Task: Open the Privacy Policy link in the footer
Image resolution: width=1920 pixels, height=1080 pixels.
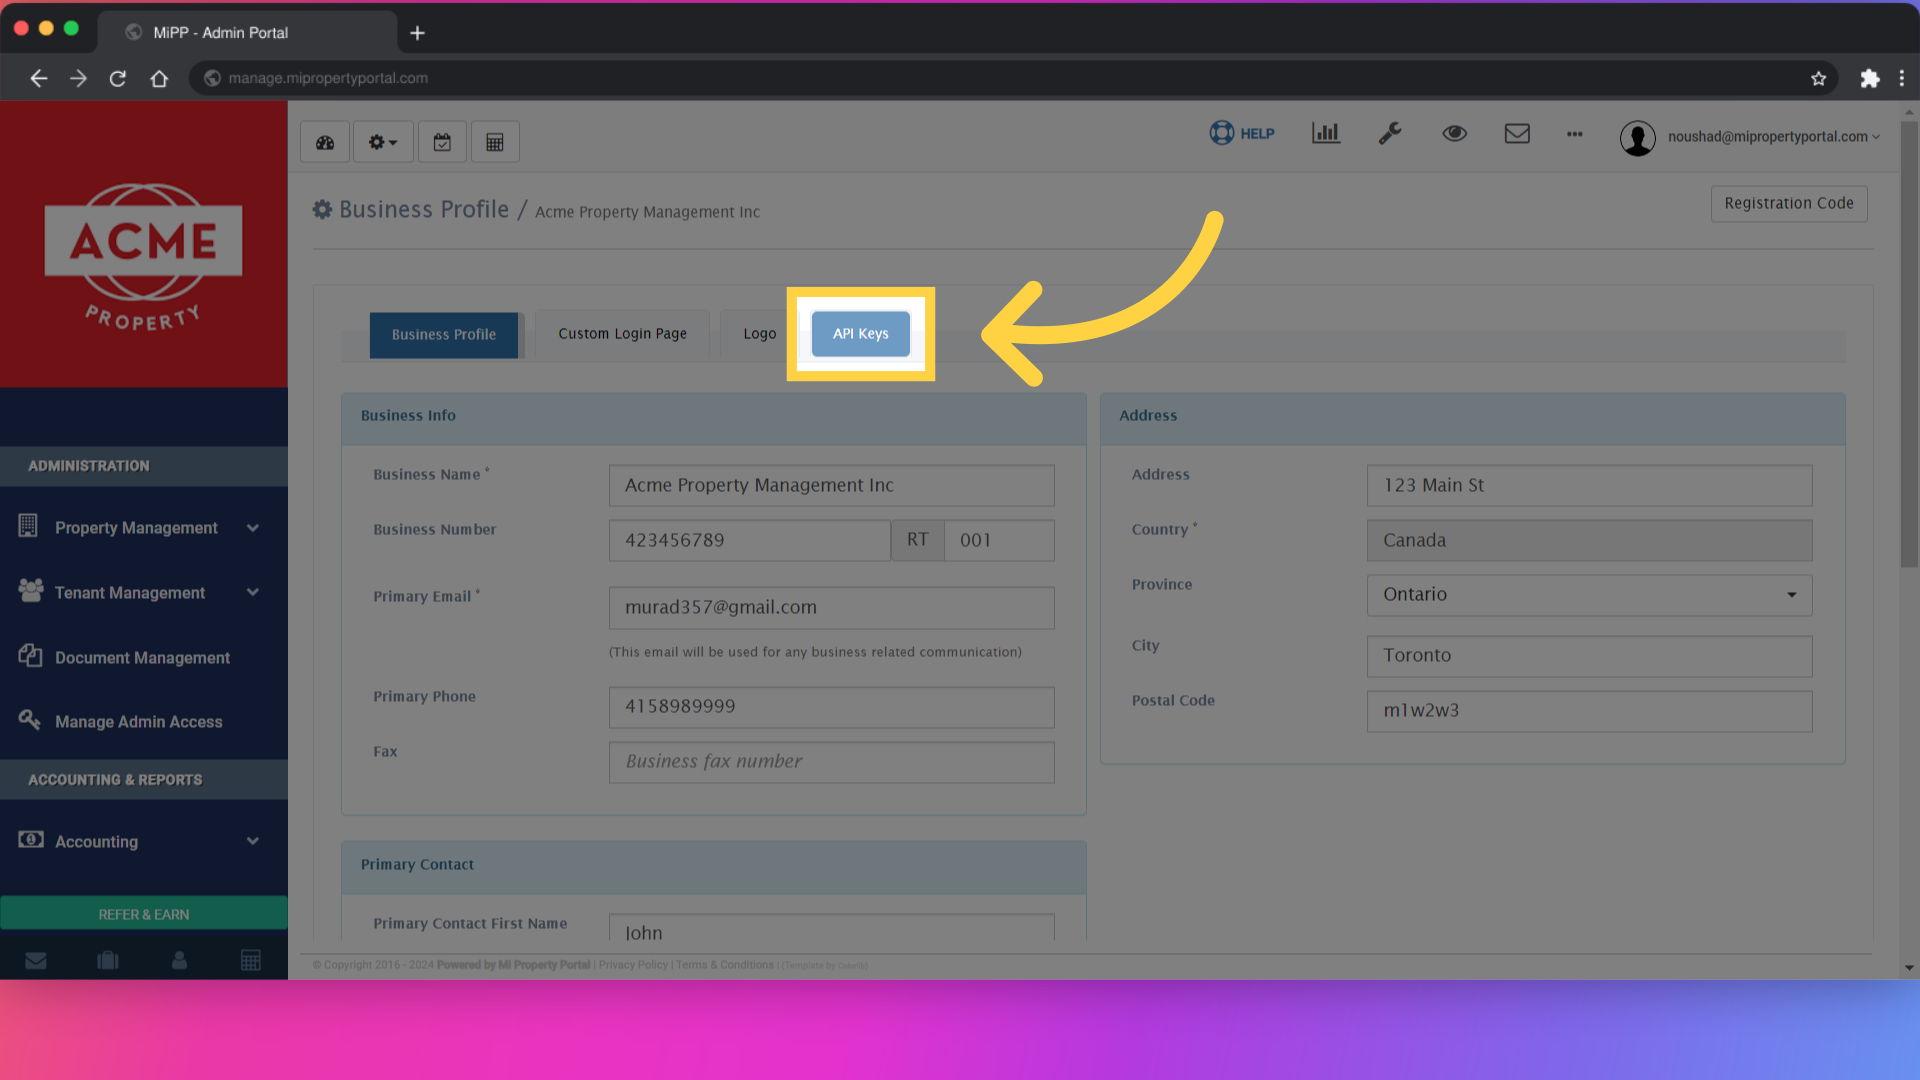Action: point(632,965)
